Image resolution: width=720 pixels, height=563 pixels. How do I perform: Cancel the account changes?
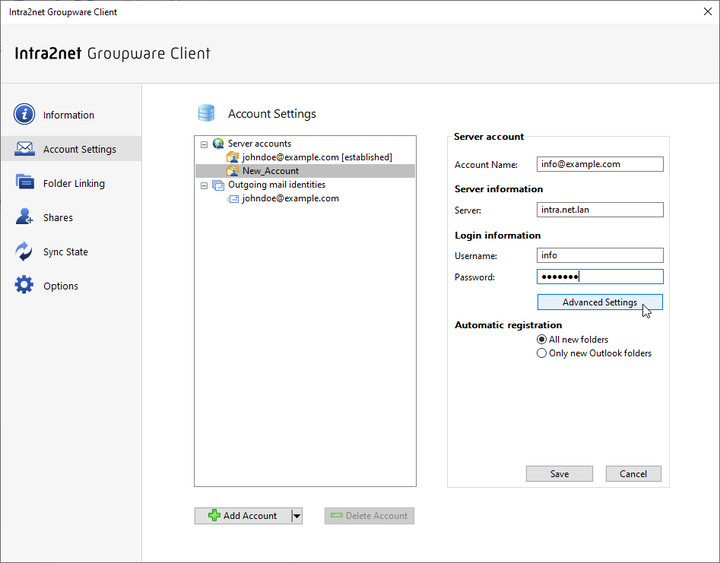click(x=633, y=473)
